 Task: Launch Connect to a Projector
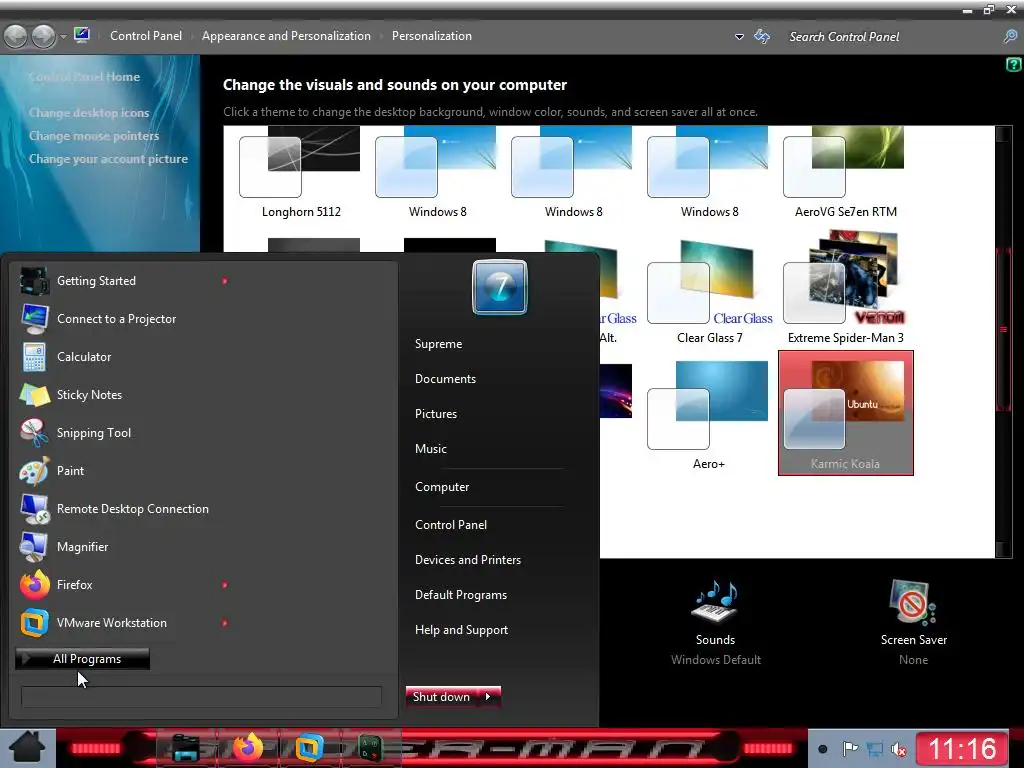coord(121,319)
